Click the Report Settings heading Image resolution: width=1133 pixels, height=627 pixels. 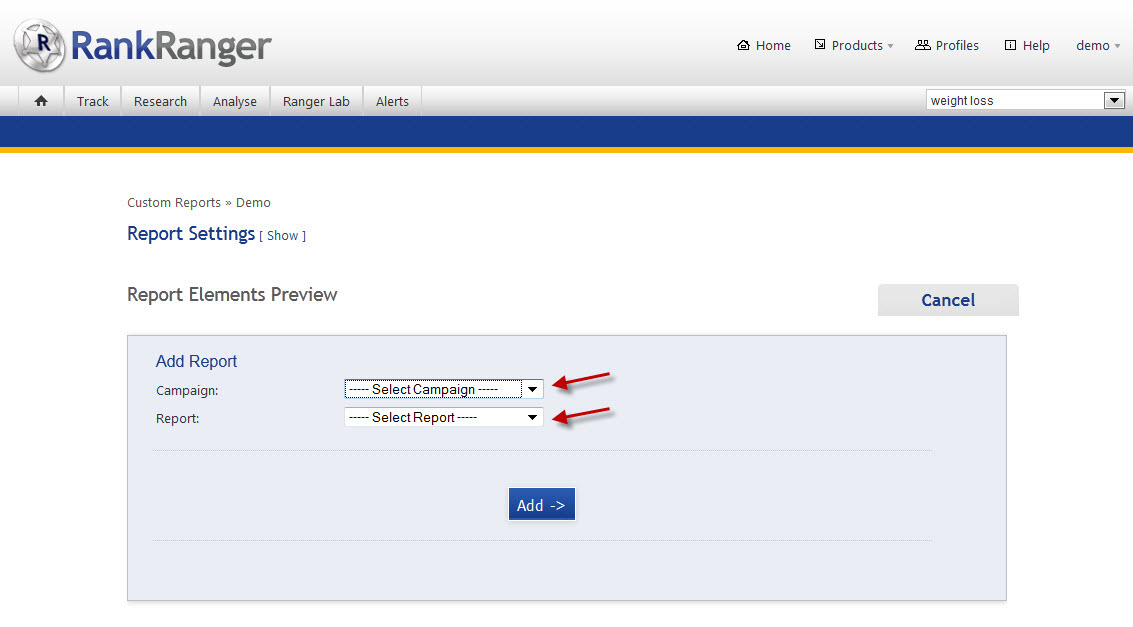(191, 234)
